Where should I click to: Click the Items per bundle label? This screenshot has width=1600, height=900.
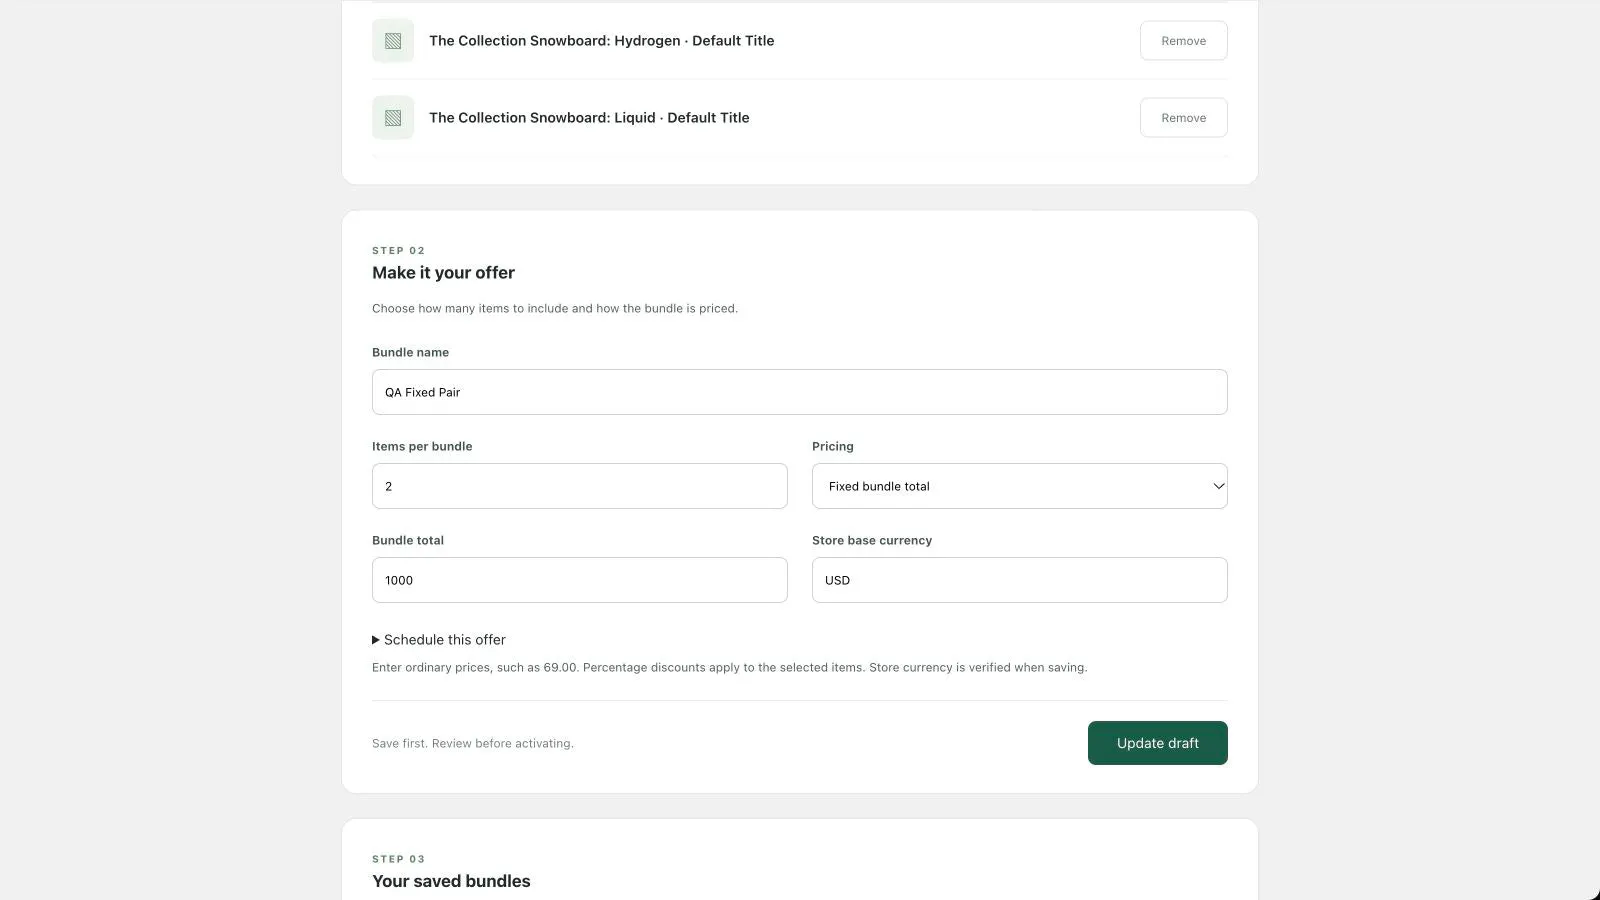(422, 446)
